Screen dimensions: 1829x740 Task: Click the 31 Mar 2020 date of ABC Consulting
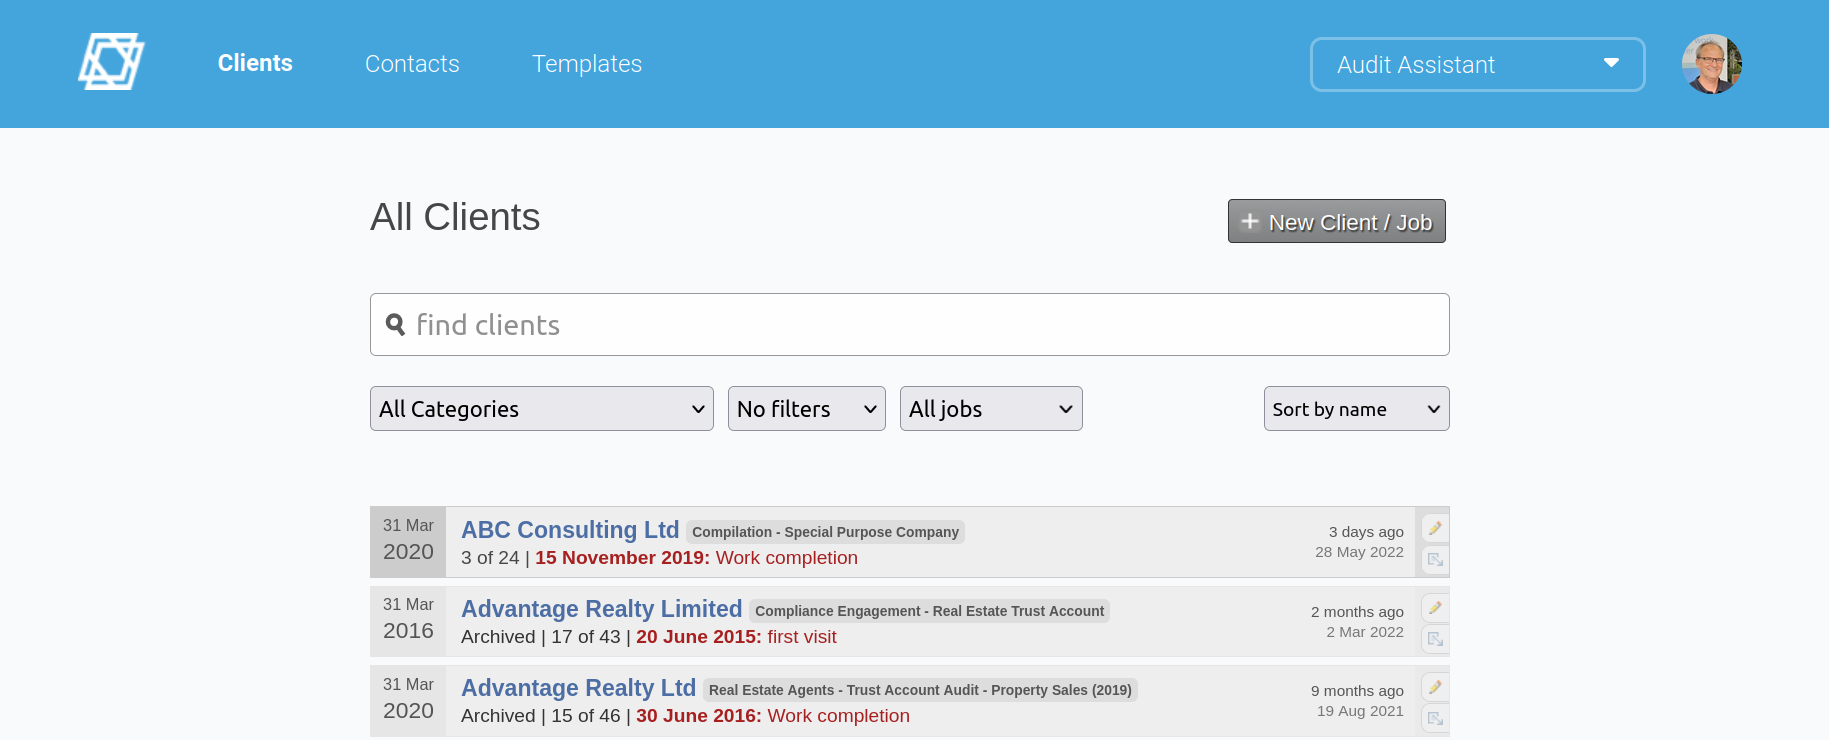tap(408, 540)
